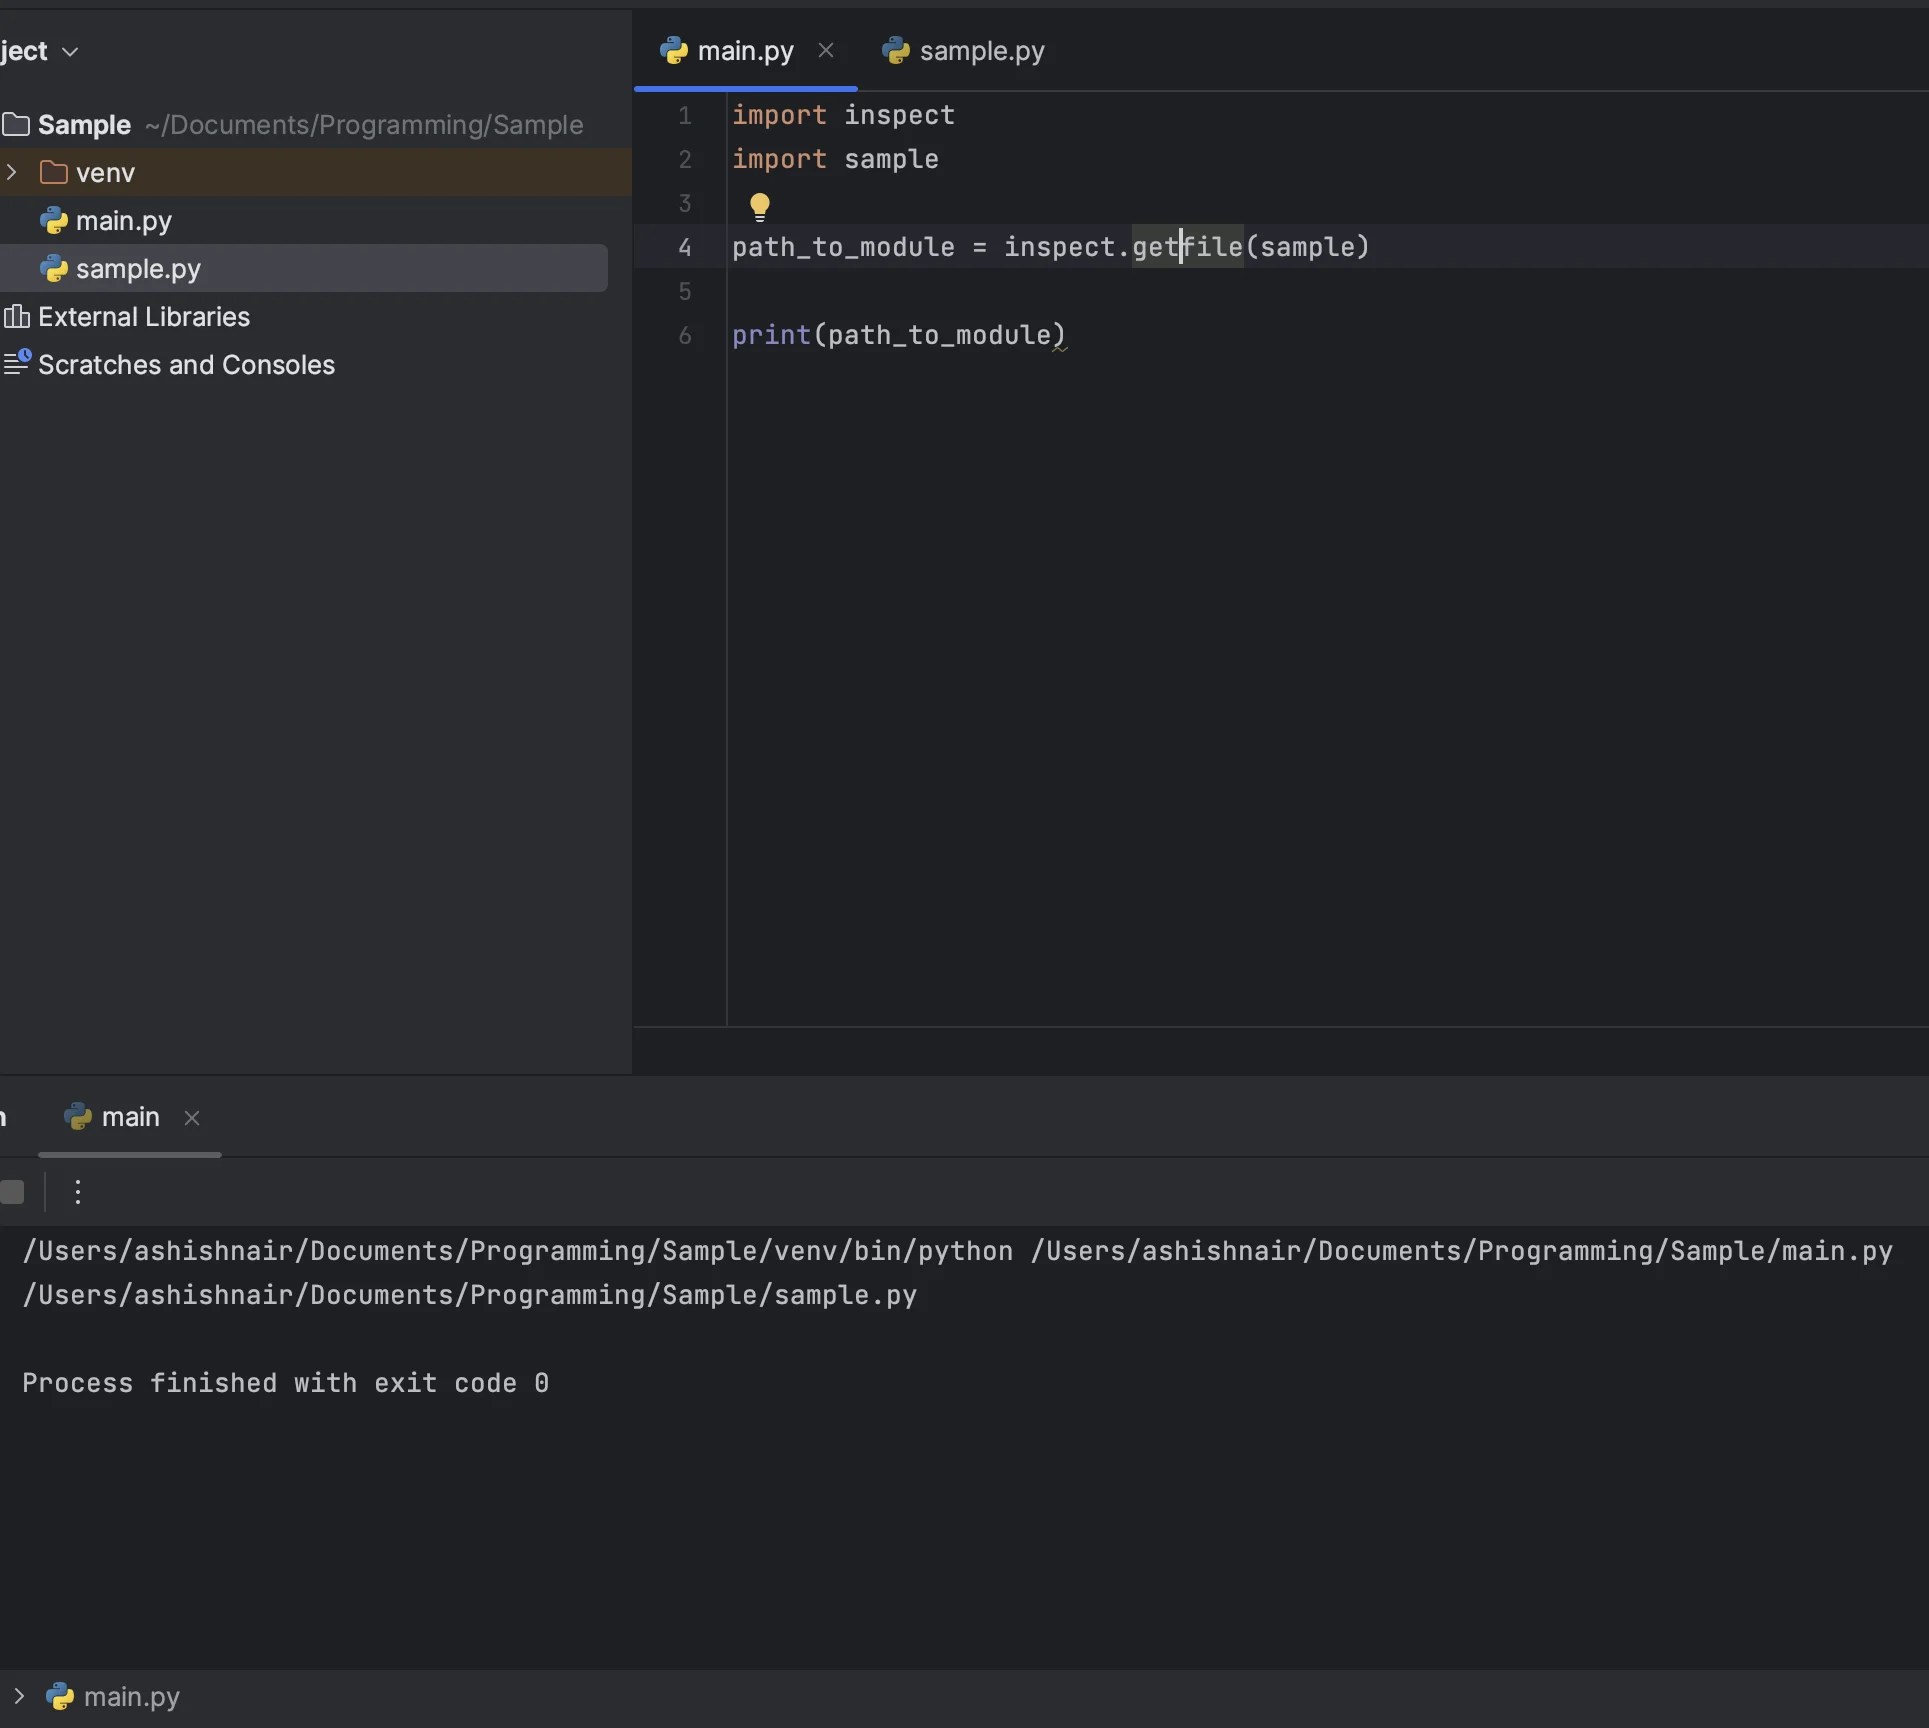Viewport: 1929px width, 1728px height.
Task: Click the Python icon beside sample.py in project tree
Action: [54, 268]
